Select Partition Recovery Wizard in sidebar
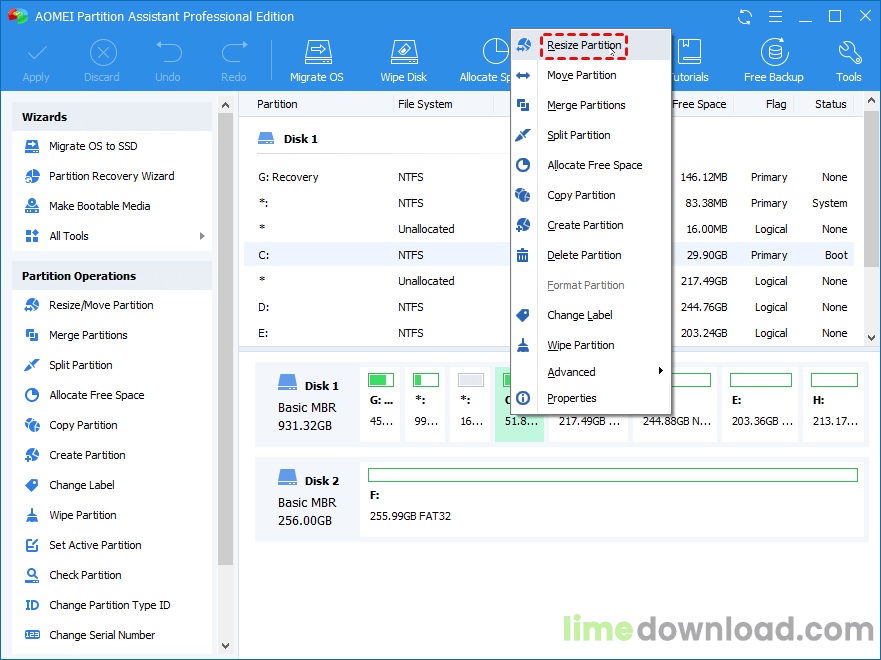Screen dimensions: 881x660 [111, 176]
